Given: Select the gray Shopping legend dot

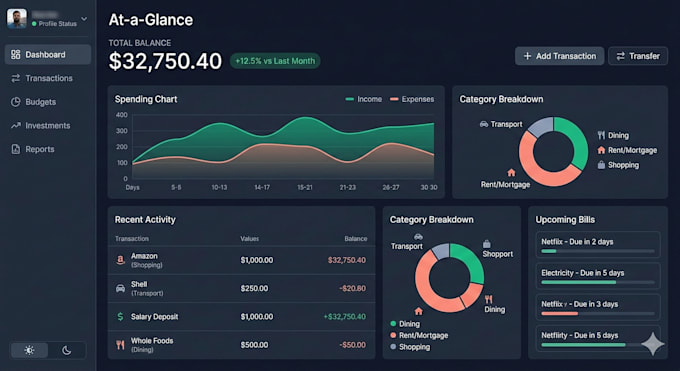Looking at the screenshot, I should 393,347.
